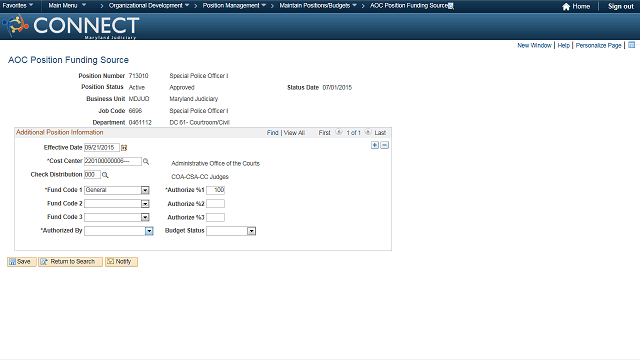Open the Fund Code 3 dropdown
The height and width of the screenshot is (360, 640).
(145, 217)
